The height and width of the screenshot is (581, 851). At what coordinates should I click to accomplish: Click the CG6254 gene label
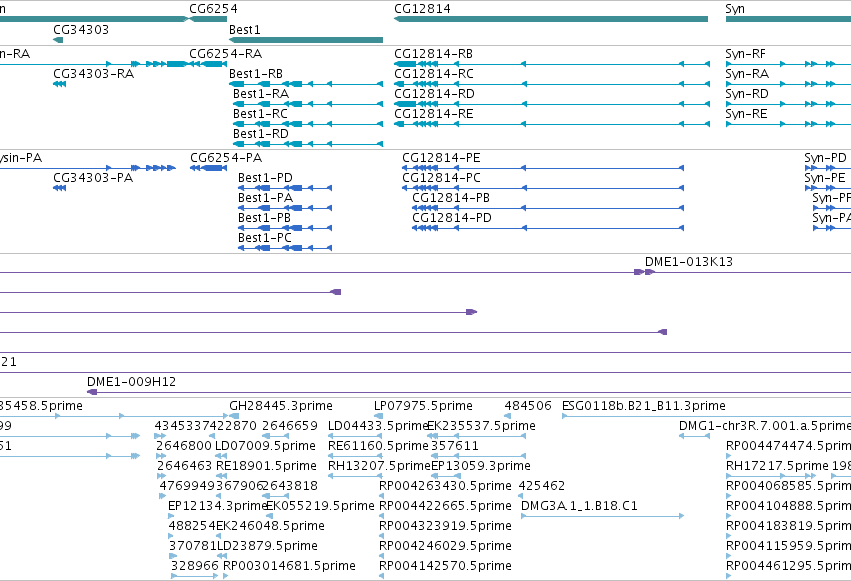213,9
